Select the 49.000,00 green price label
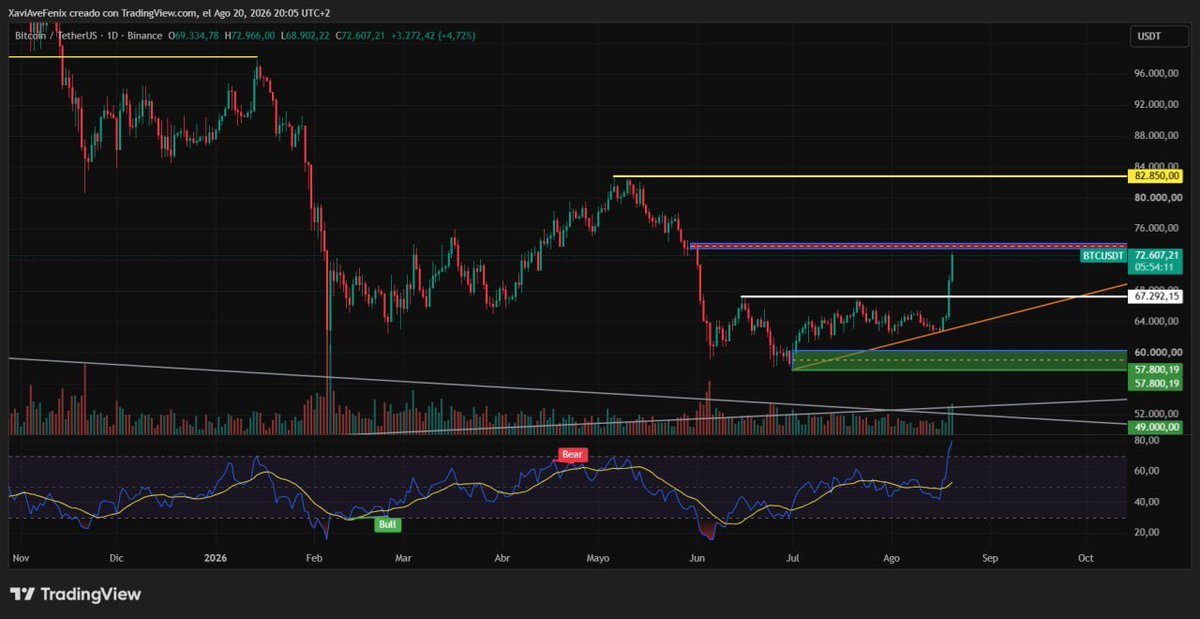 (x=1155, y=427)
